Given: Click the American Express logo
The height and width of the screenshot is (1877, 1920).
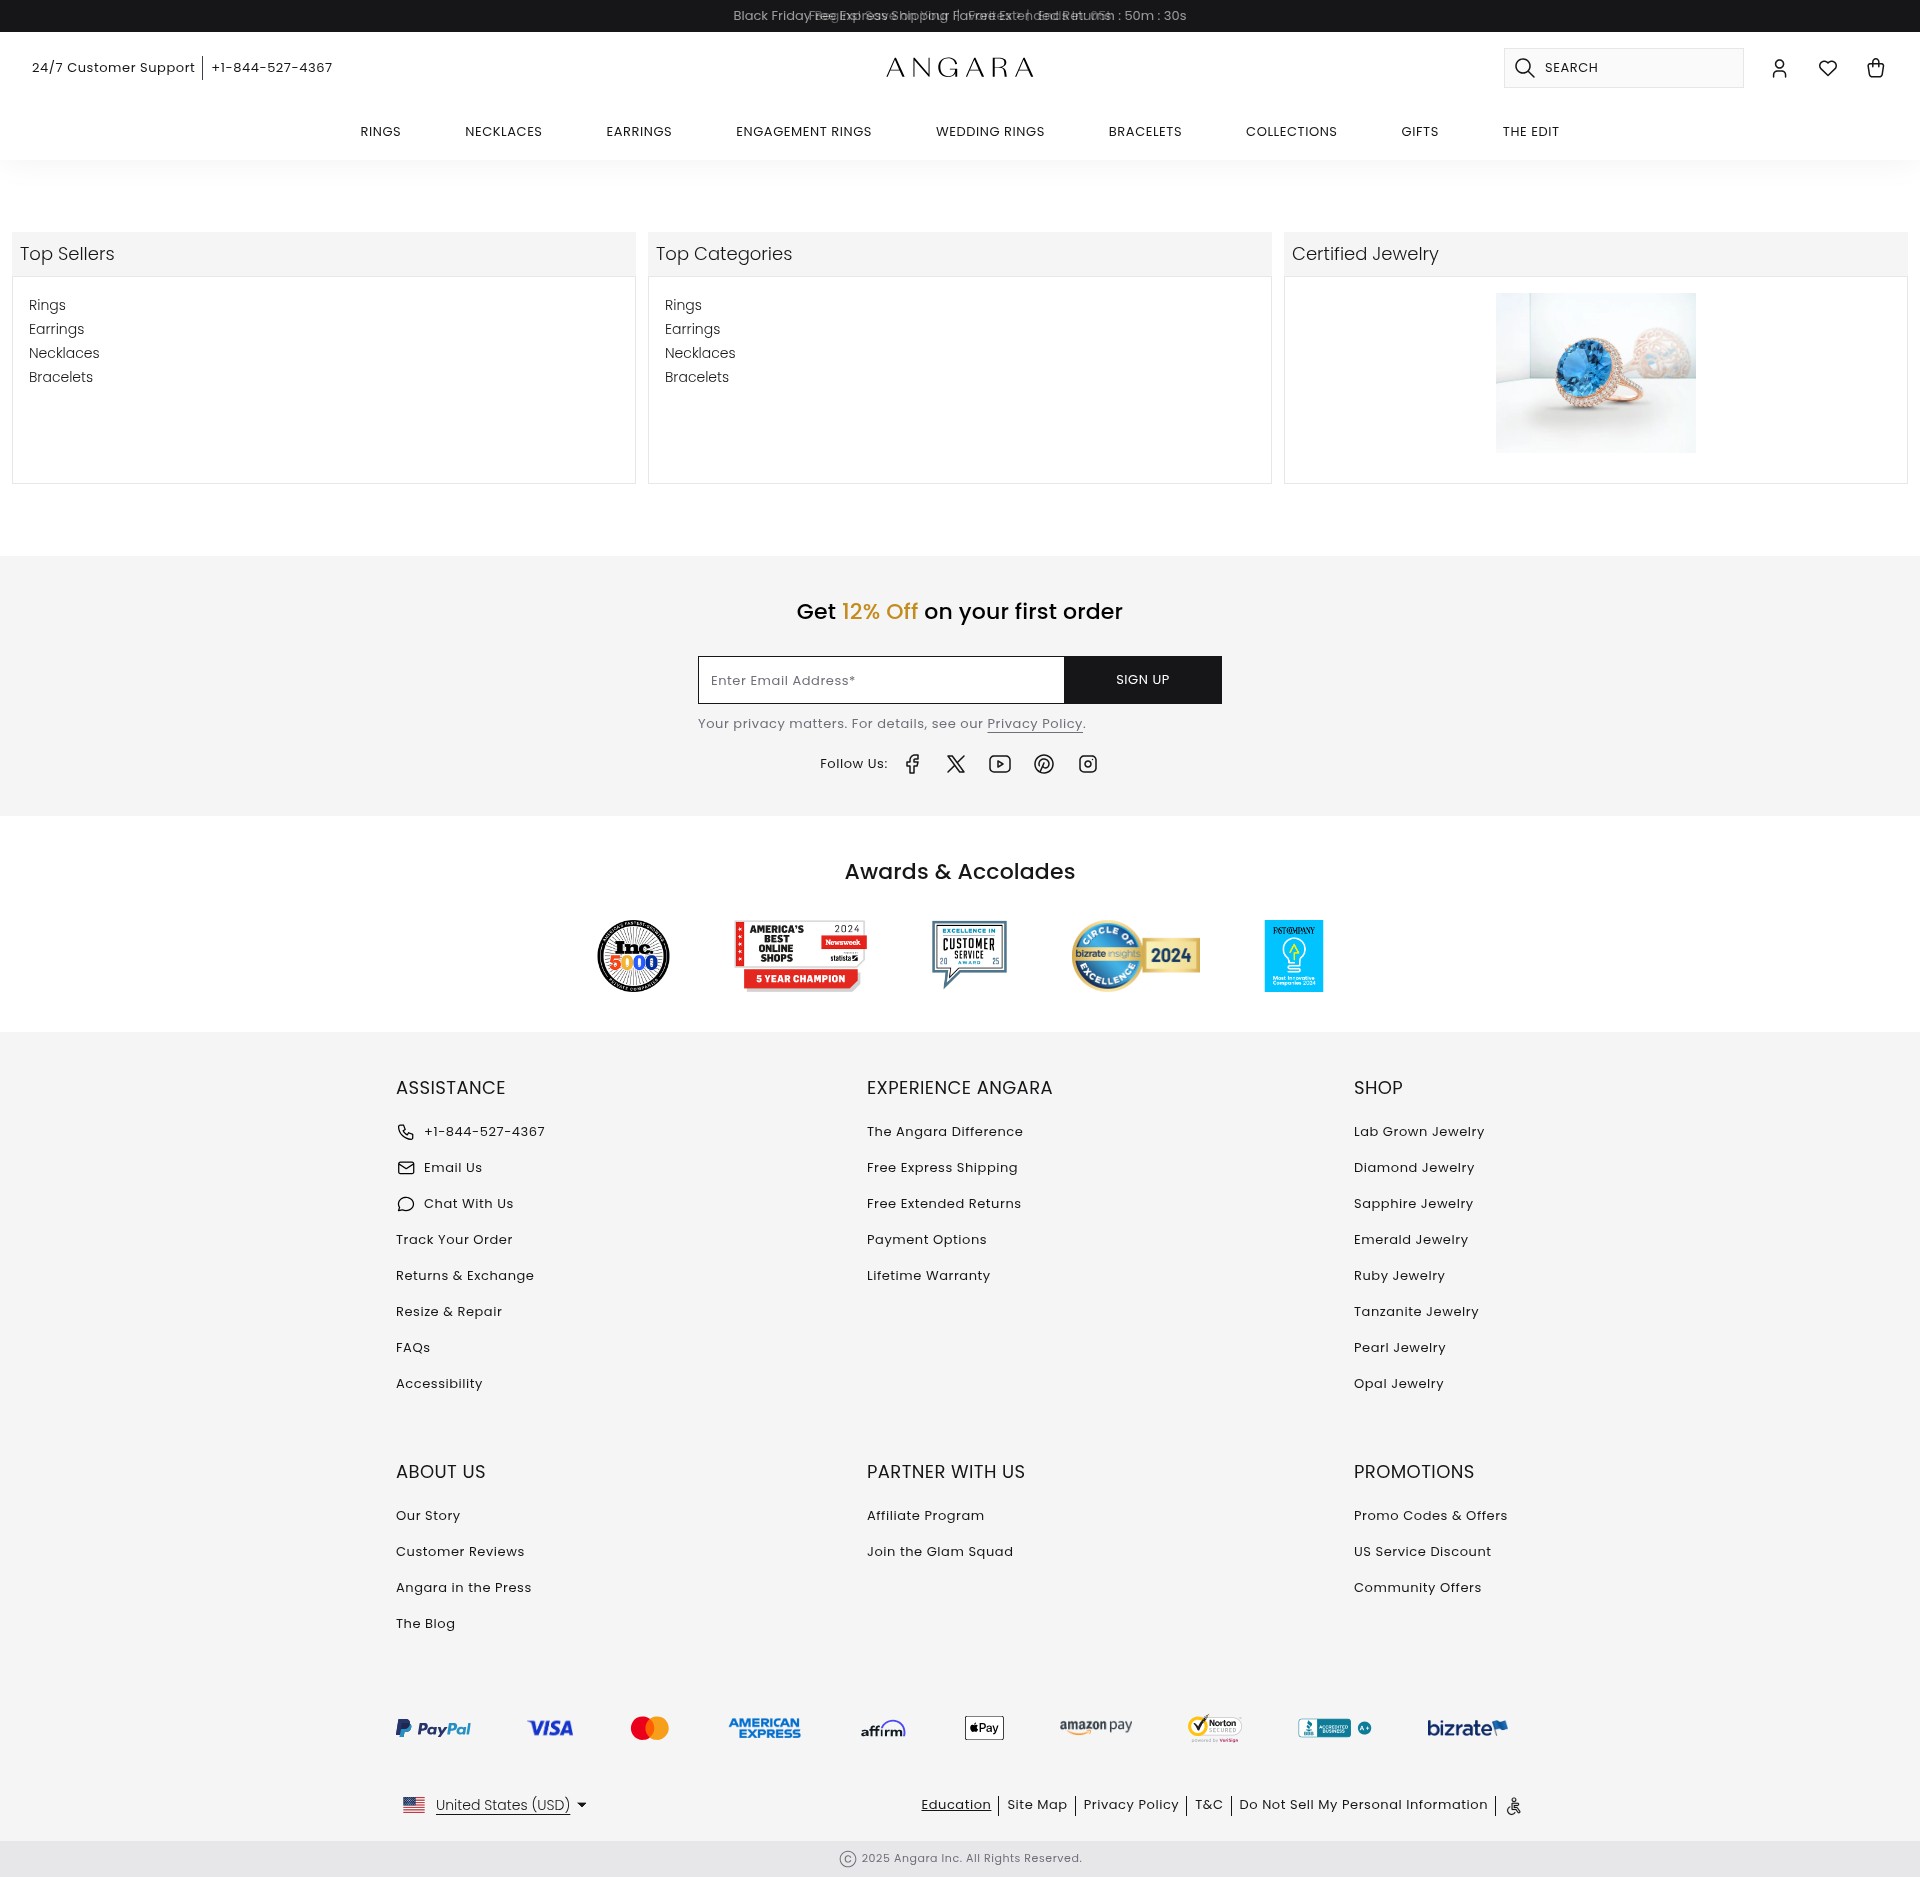Looking at the screenshot, I should click(765, 1728).
